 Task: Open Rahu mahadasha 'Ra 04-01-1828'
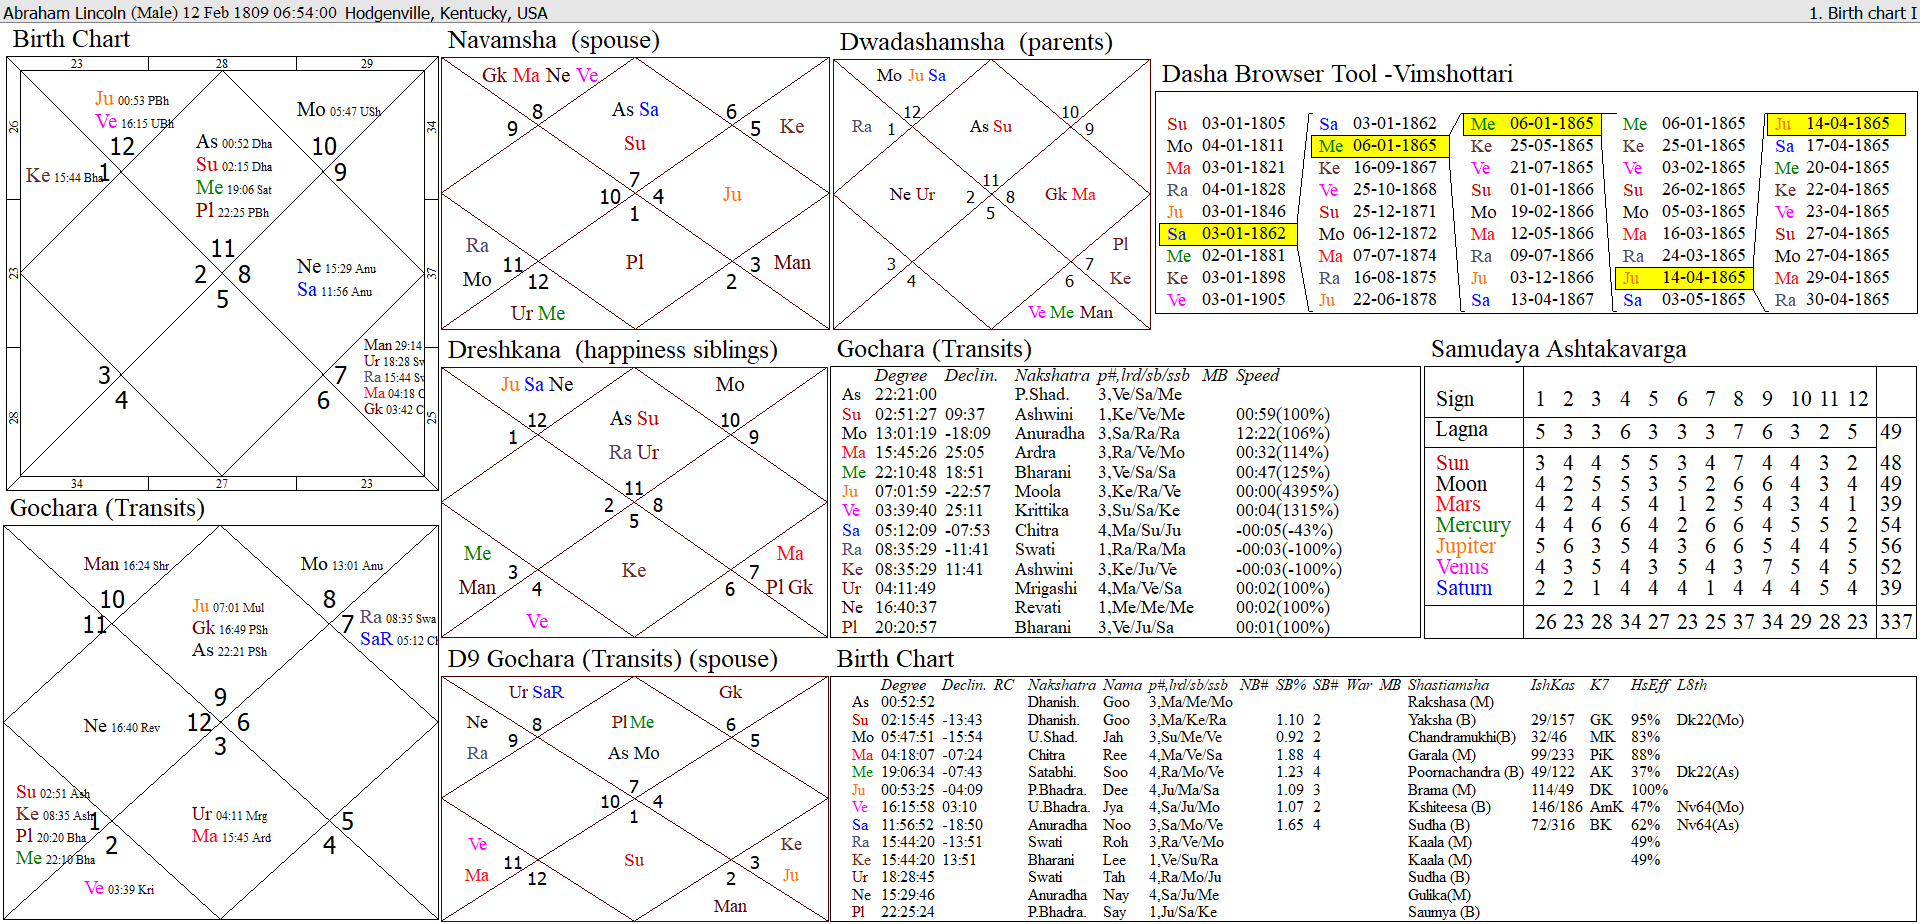click(x=1226, y=190)
